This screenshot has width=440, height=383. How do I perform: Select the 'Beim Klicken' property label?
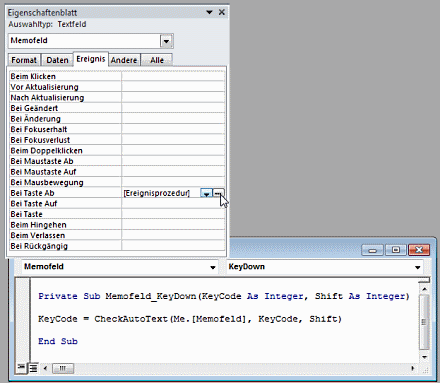pos(33,77)
